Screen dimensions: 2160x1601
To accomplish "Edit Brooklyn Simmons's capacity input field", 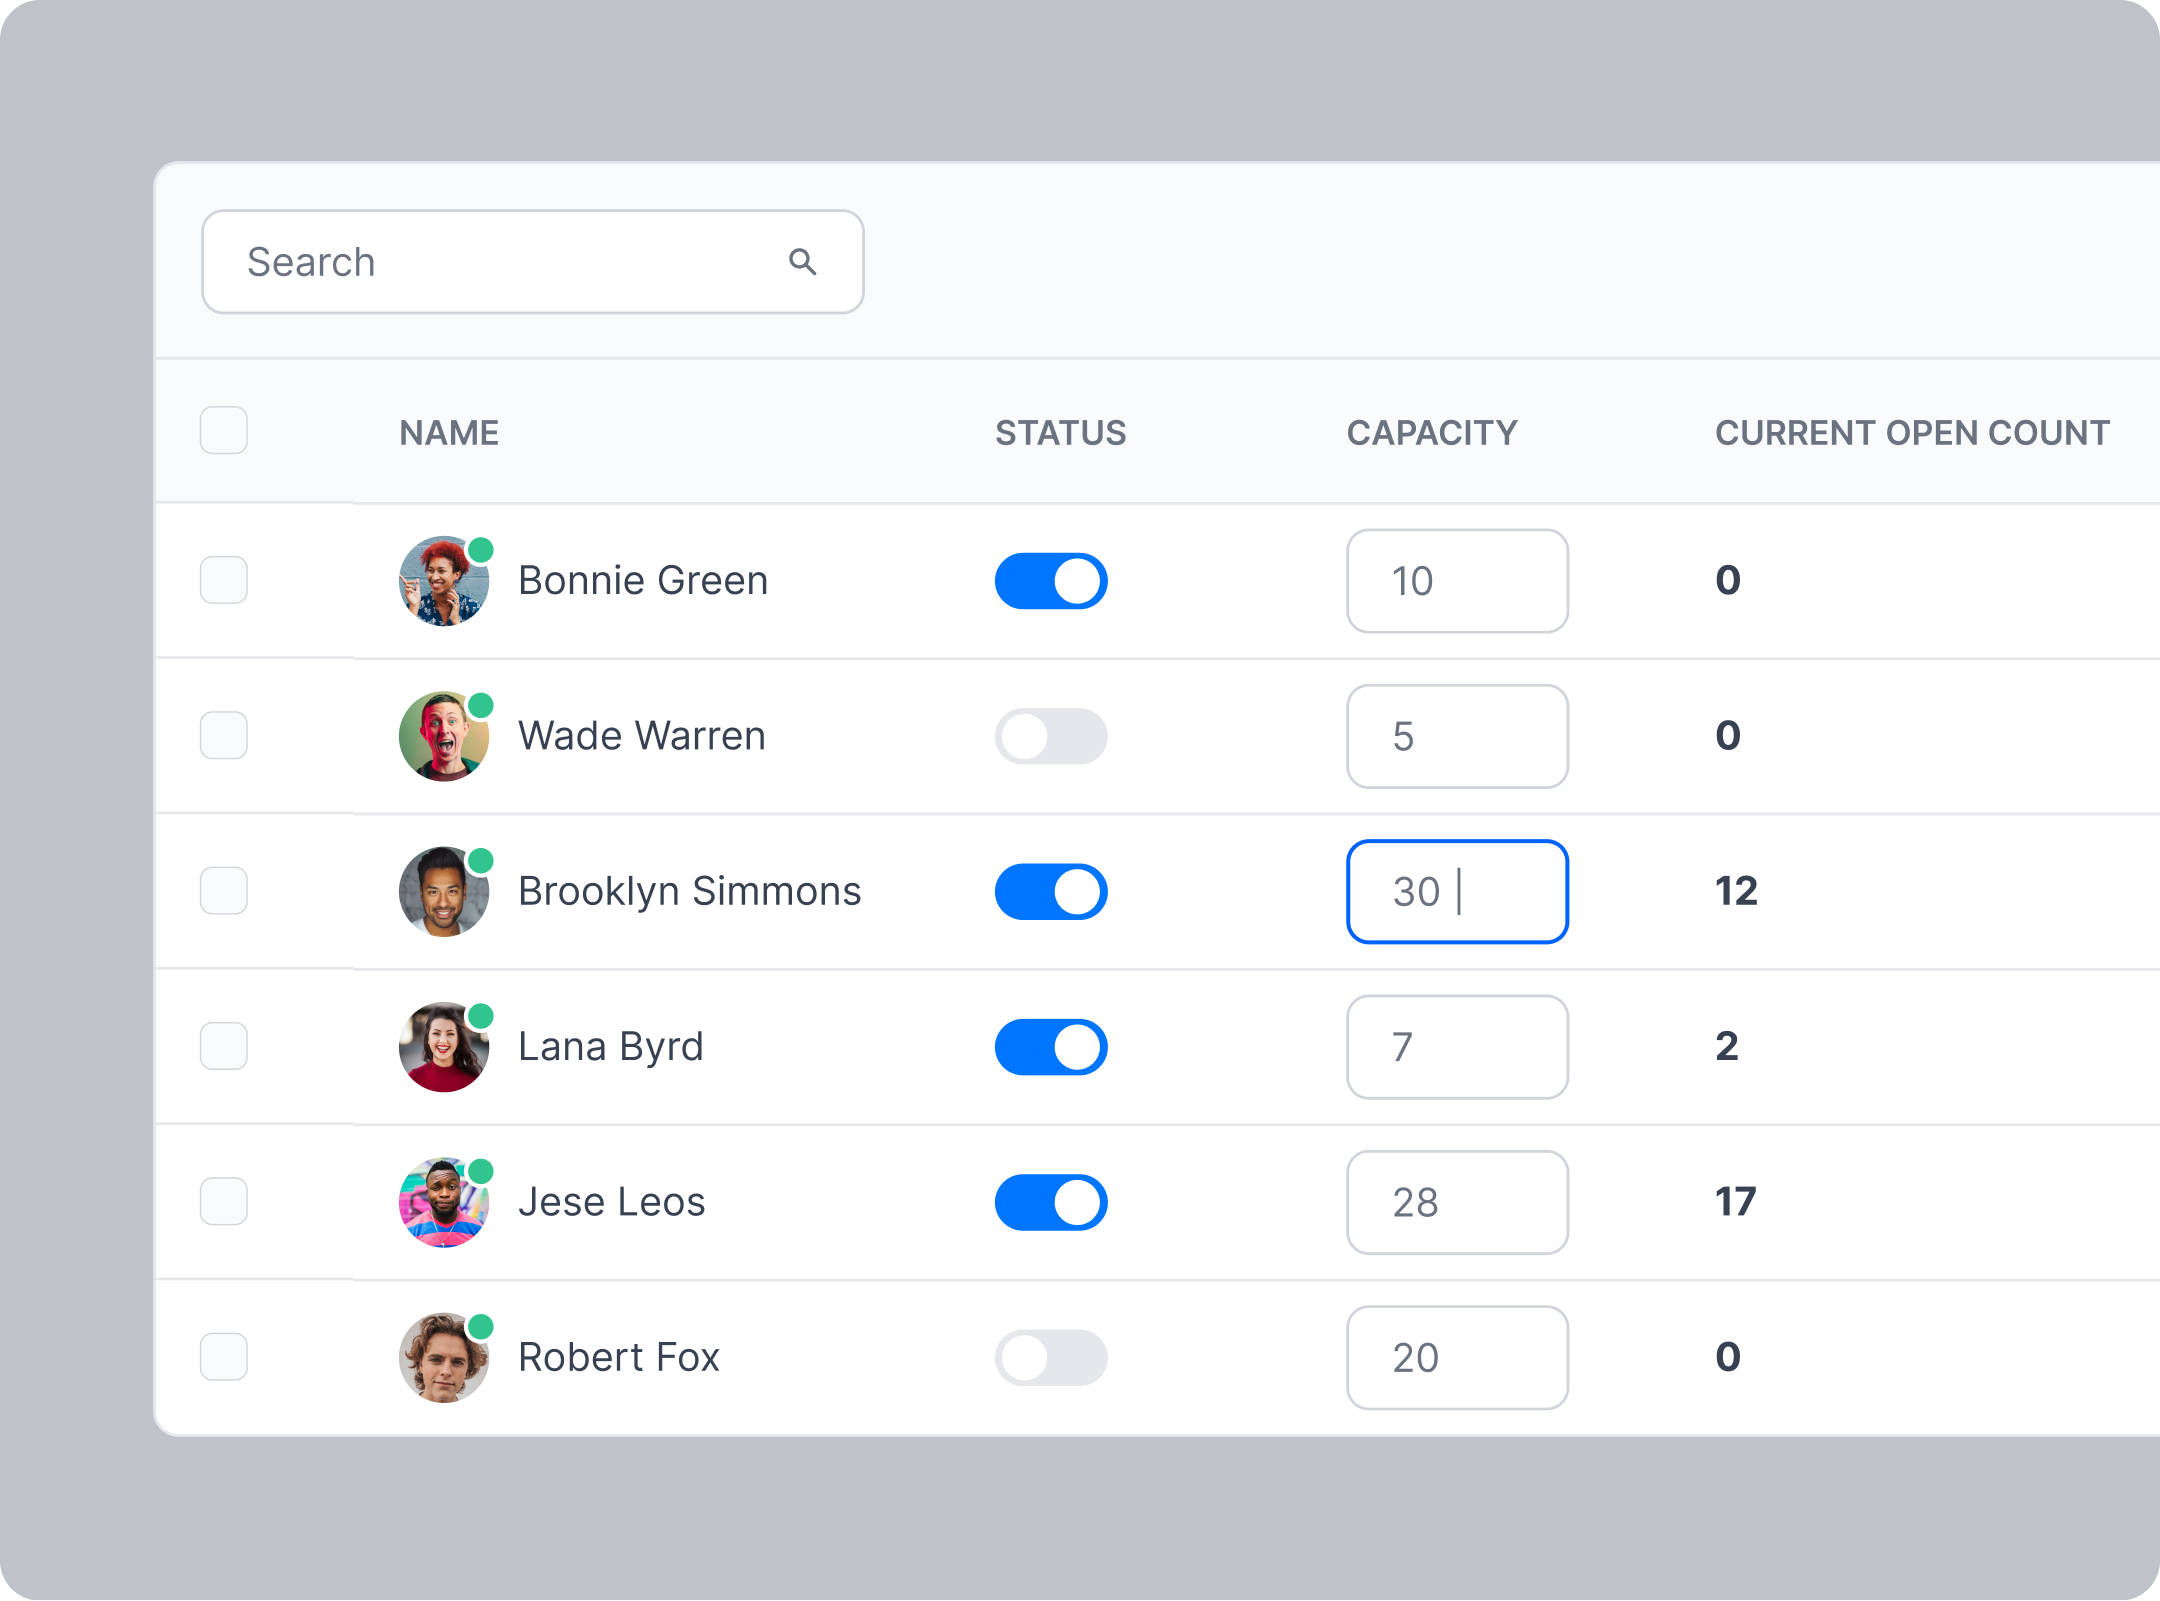I will (x=1456, y=891).
